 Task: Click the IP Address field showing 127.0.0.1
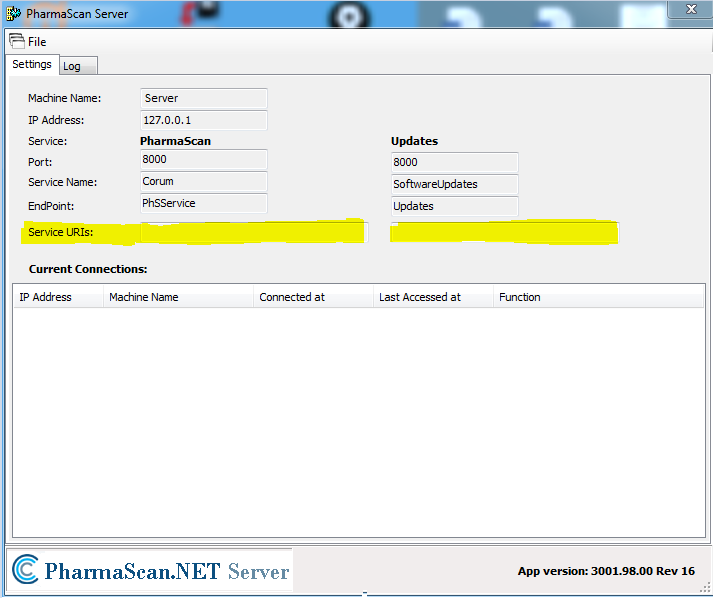tap(204, 120)
